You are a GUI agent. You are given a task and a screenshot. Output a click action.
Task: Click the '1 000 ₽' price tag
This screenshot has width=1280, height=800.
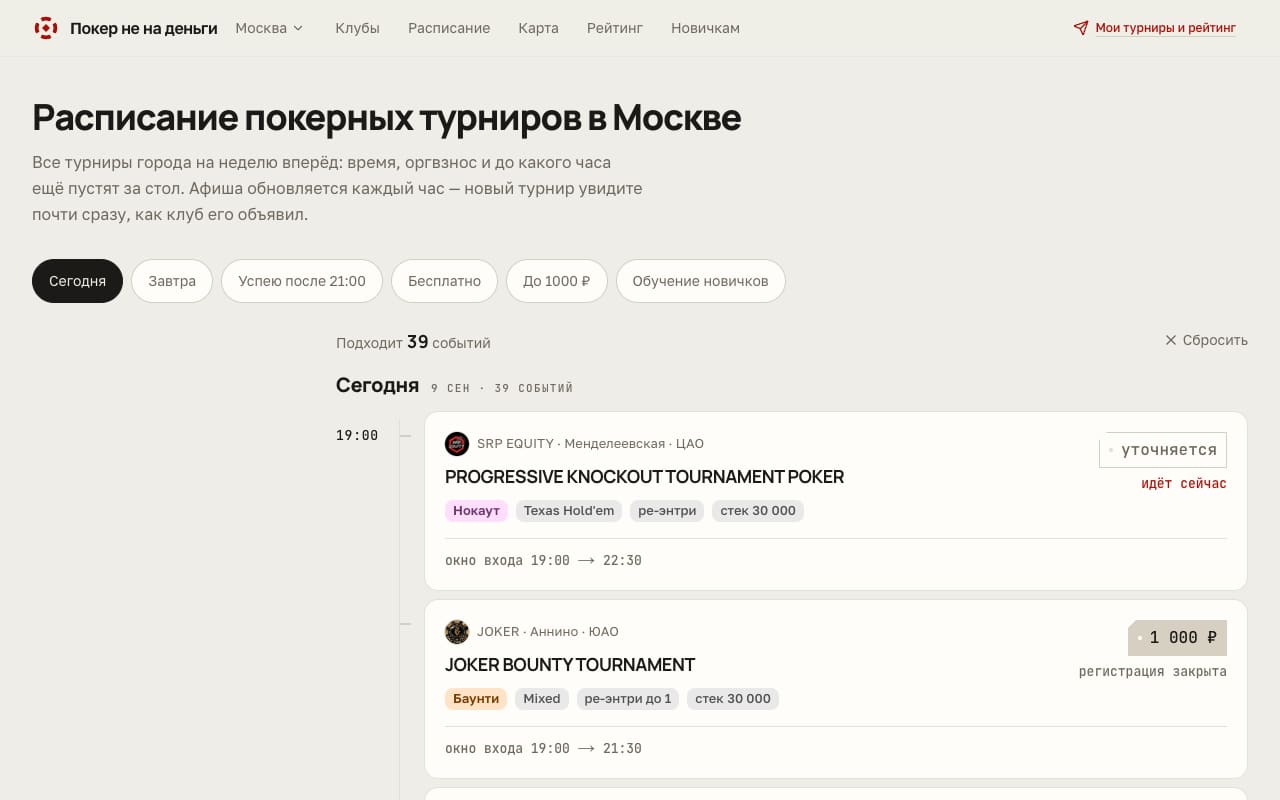(1177, 638)
